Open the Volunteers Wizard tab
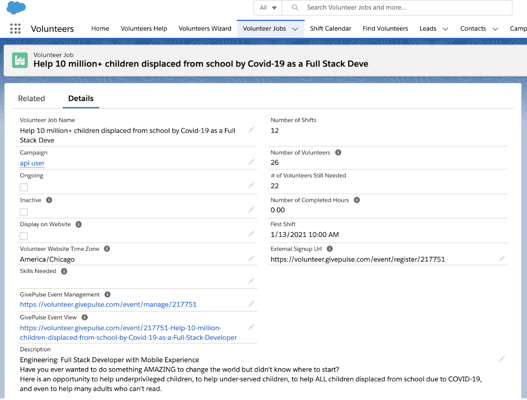527x400 pixels. point(205,29)
